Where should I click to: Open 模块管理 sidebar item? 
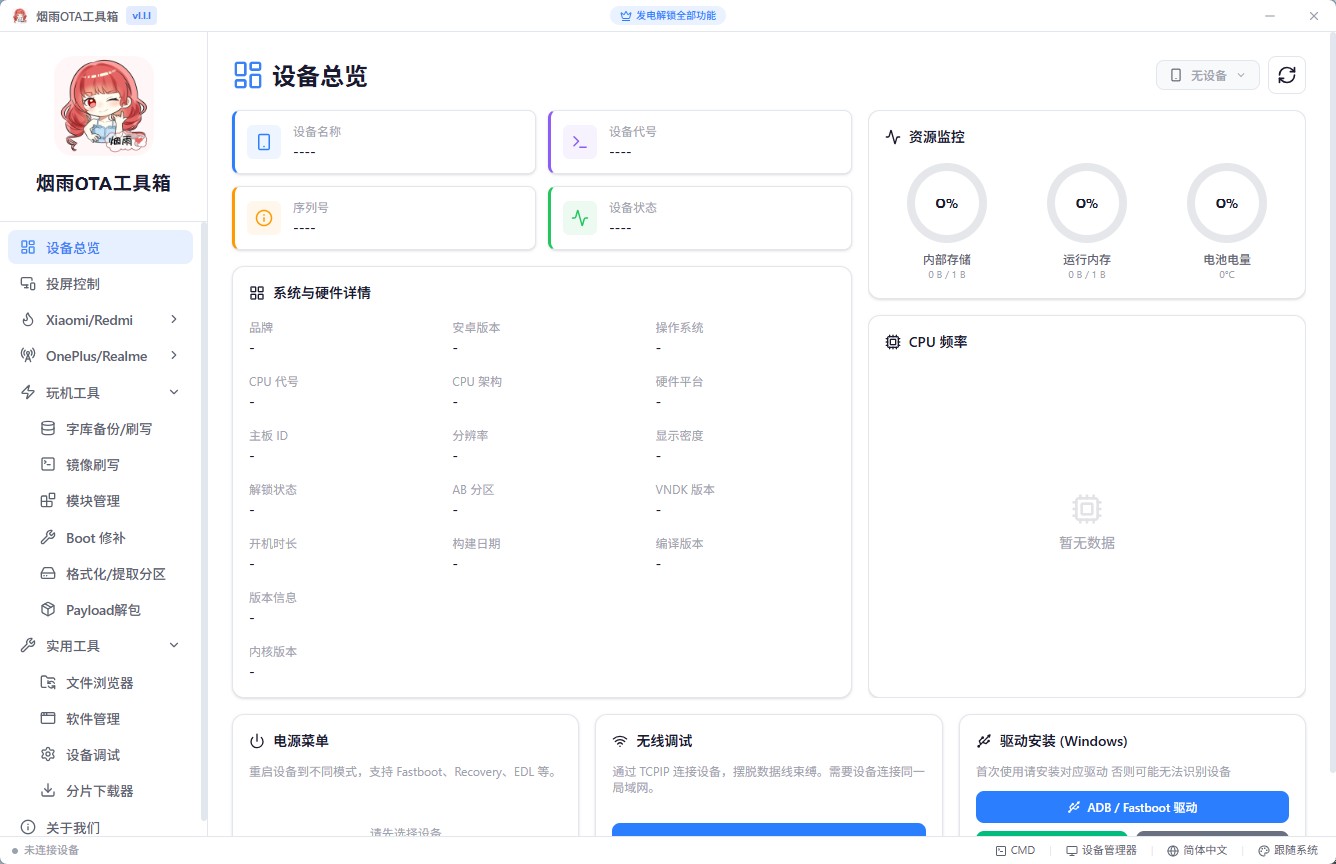[110, 501]
